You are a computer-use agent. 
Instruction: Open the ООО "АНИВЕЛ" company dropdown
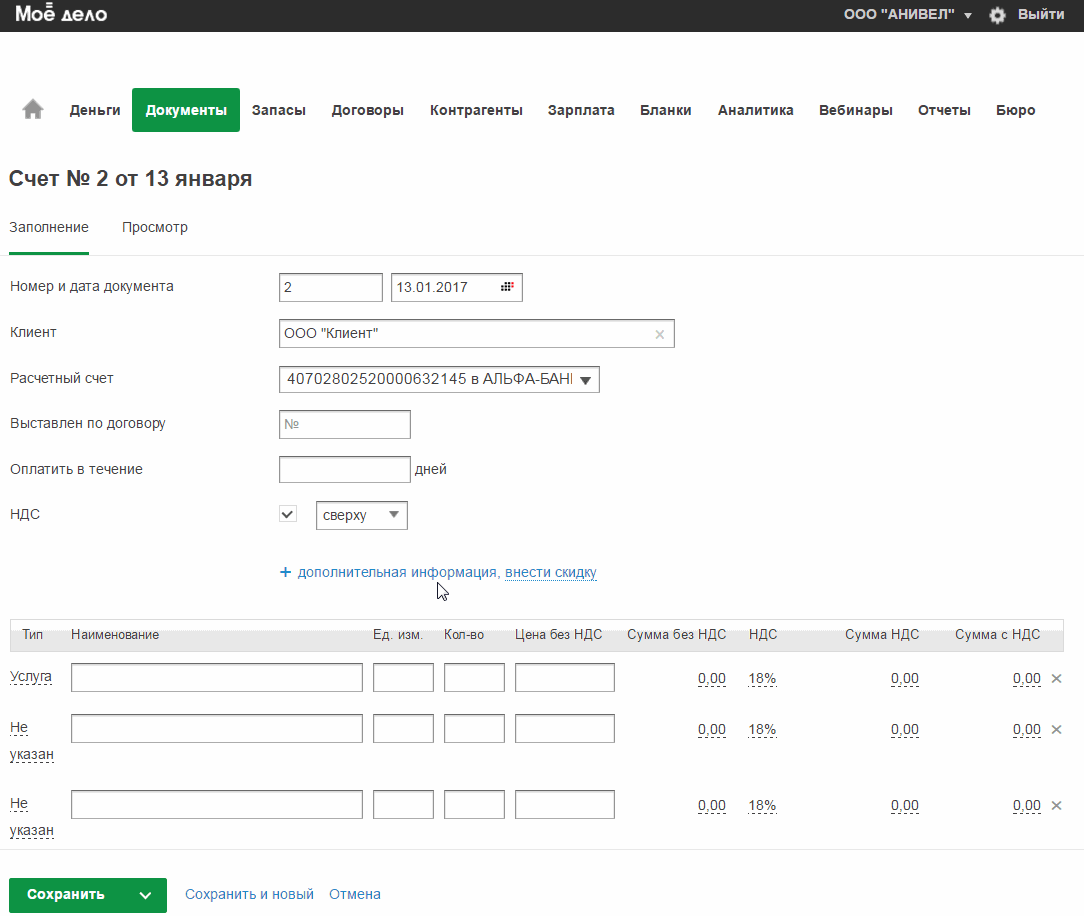(907, 15)
